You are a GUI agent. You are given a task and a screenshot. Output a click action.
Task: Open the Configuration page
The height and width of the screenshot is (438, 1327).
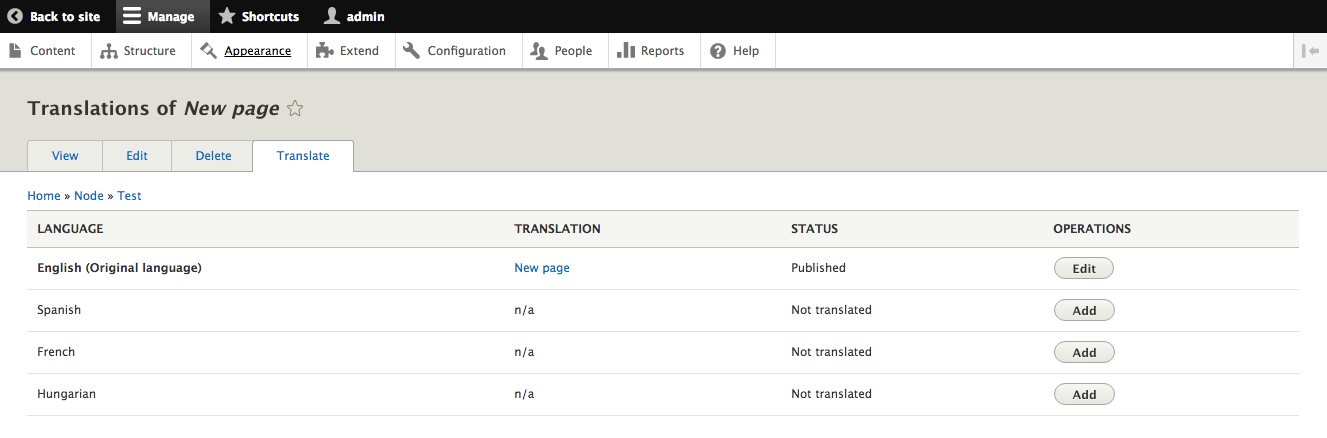pyautogui.click(x=455, y=51)
